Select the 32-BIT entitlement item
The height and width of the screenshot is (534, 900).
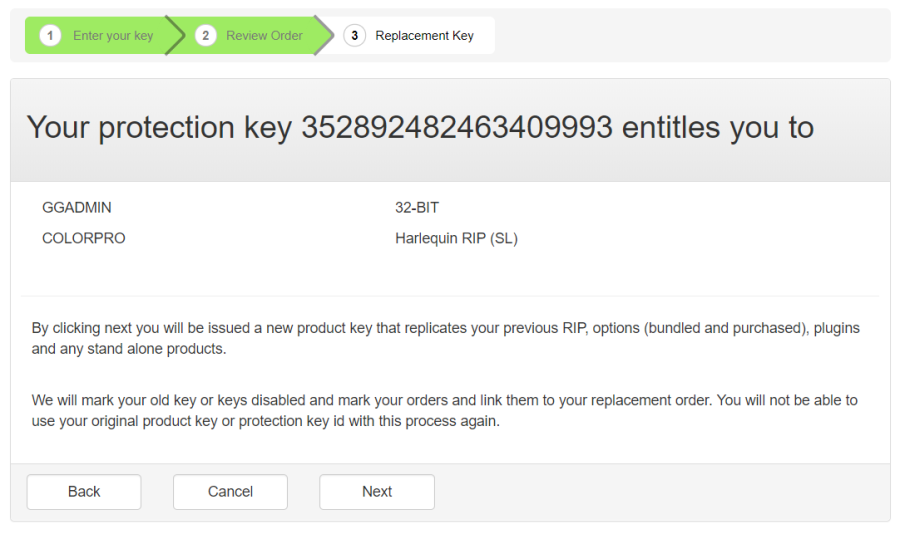tap(417, 208)
